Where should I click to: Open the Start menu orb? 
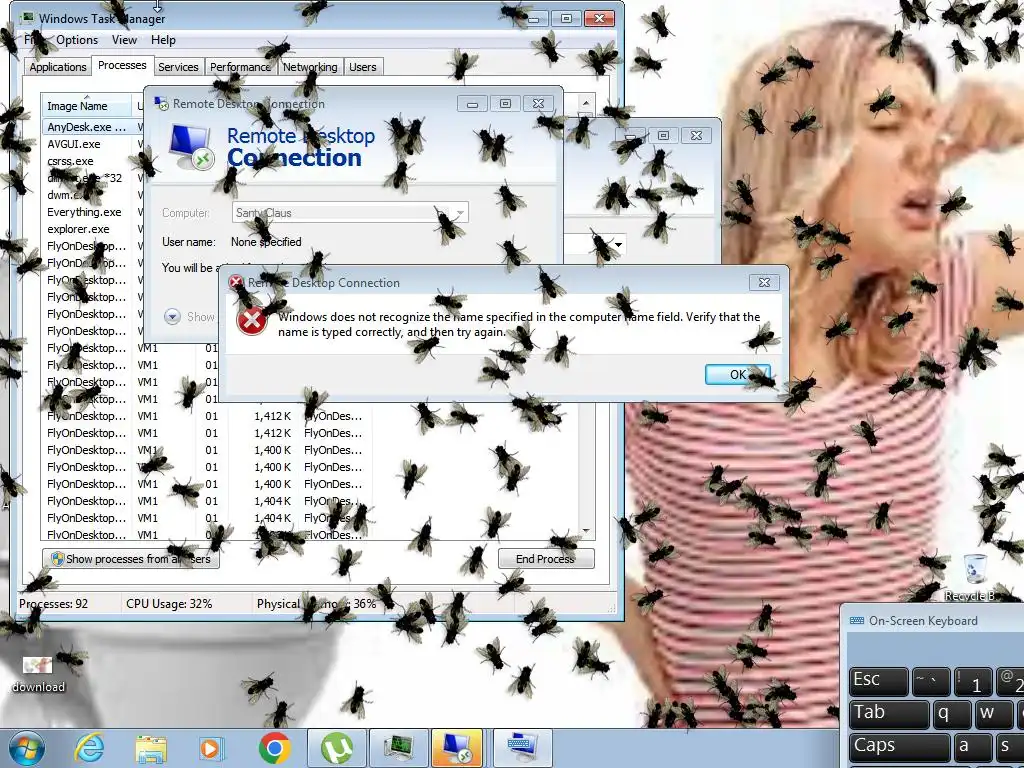[x=25, y=748]
